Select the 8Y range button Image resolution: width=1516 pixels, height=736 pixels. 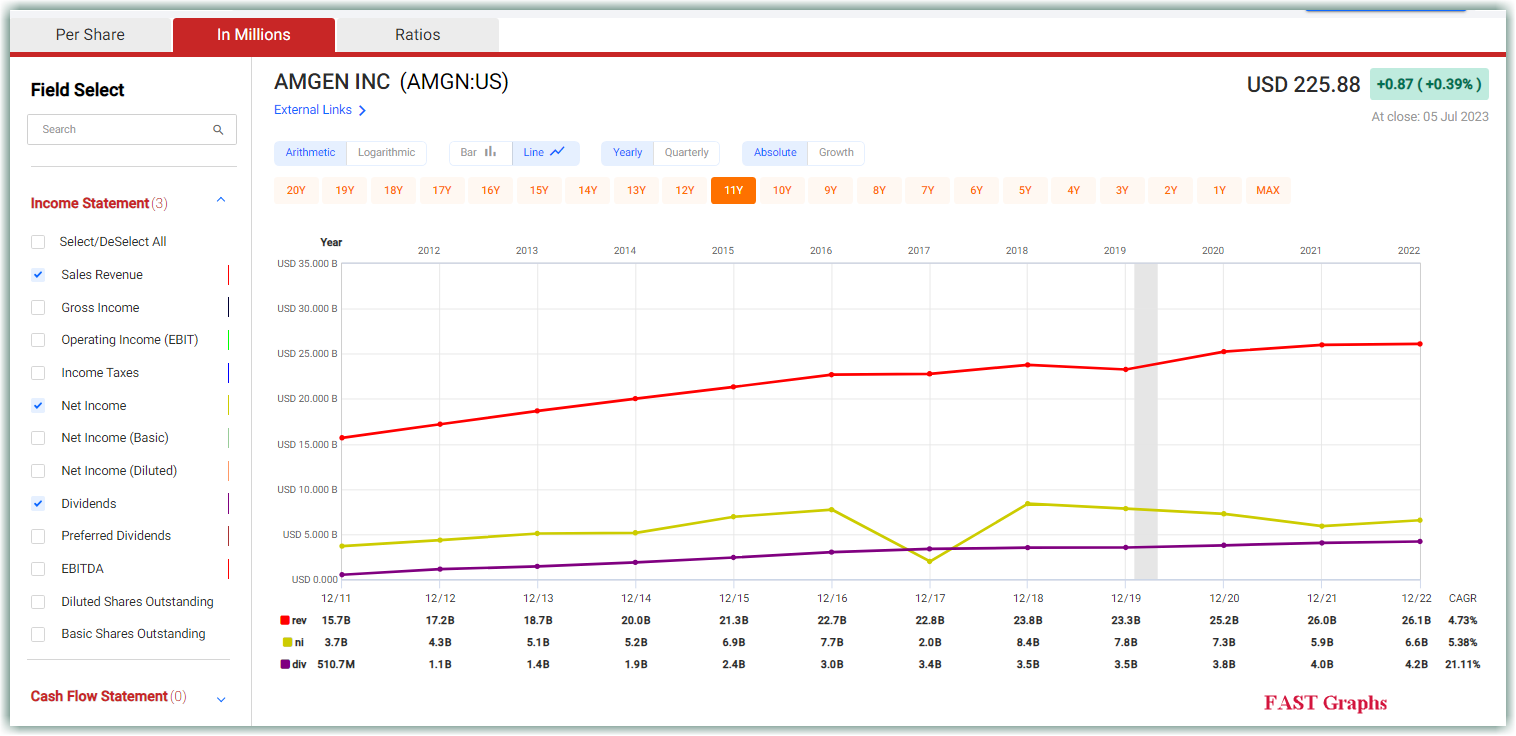point(879,191)
